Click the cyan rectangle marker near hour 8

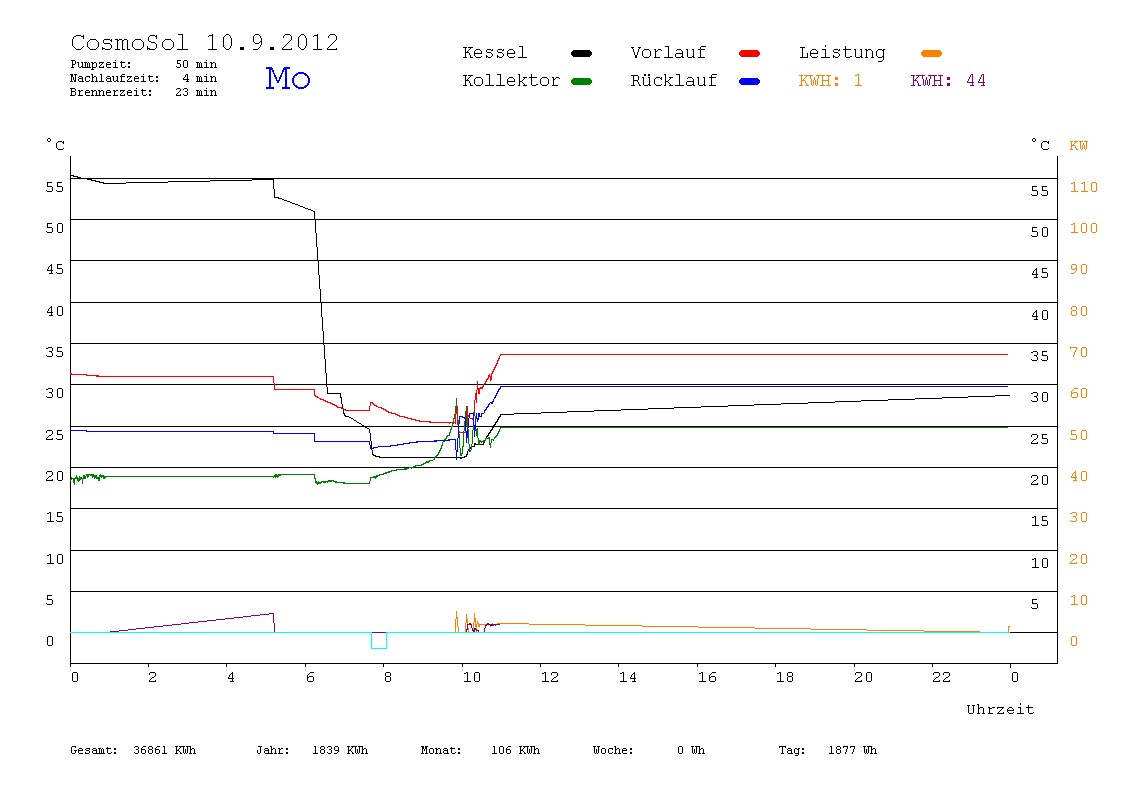[x=379, y=641]
